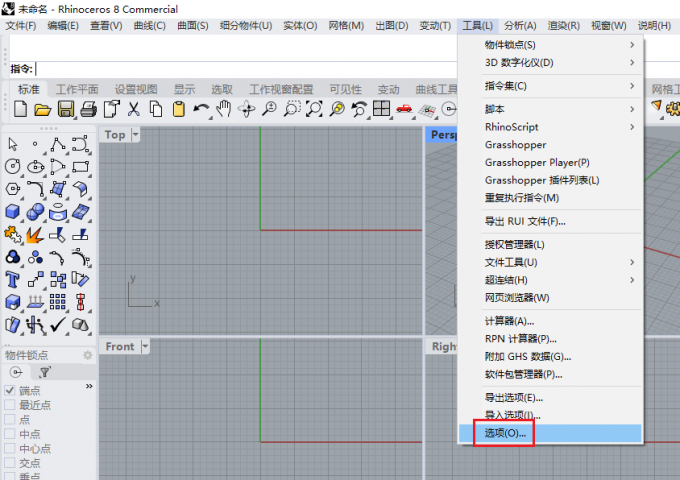Launch Grasshopper from the menu
This screenshot has height=480, width=680.
[x=550, y=145]
